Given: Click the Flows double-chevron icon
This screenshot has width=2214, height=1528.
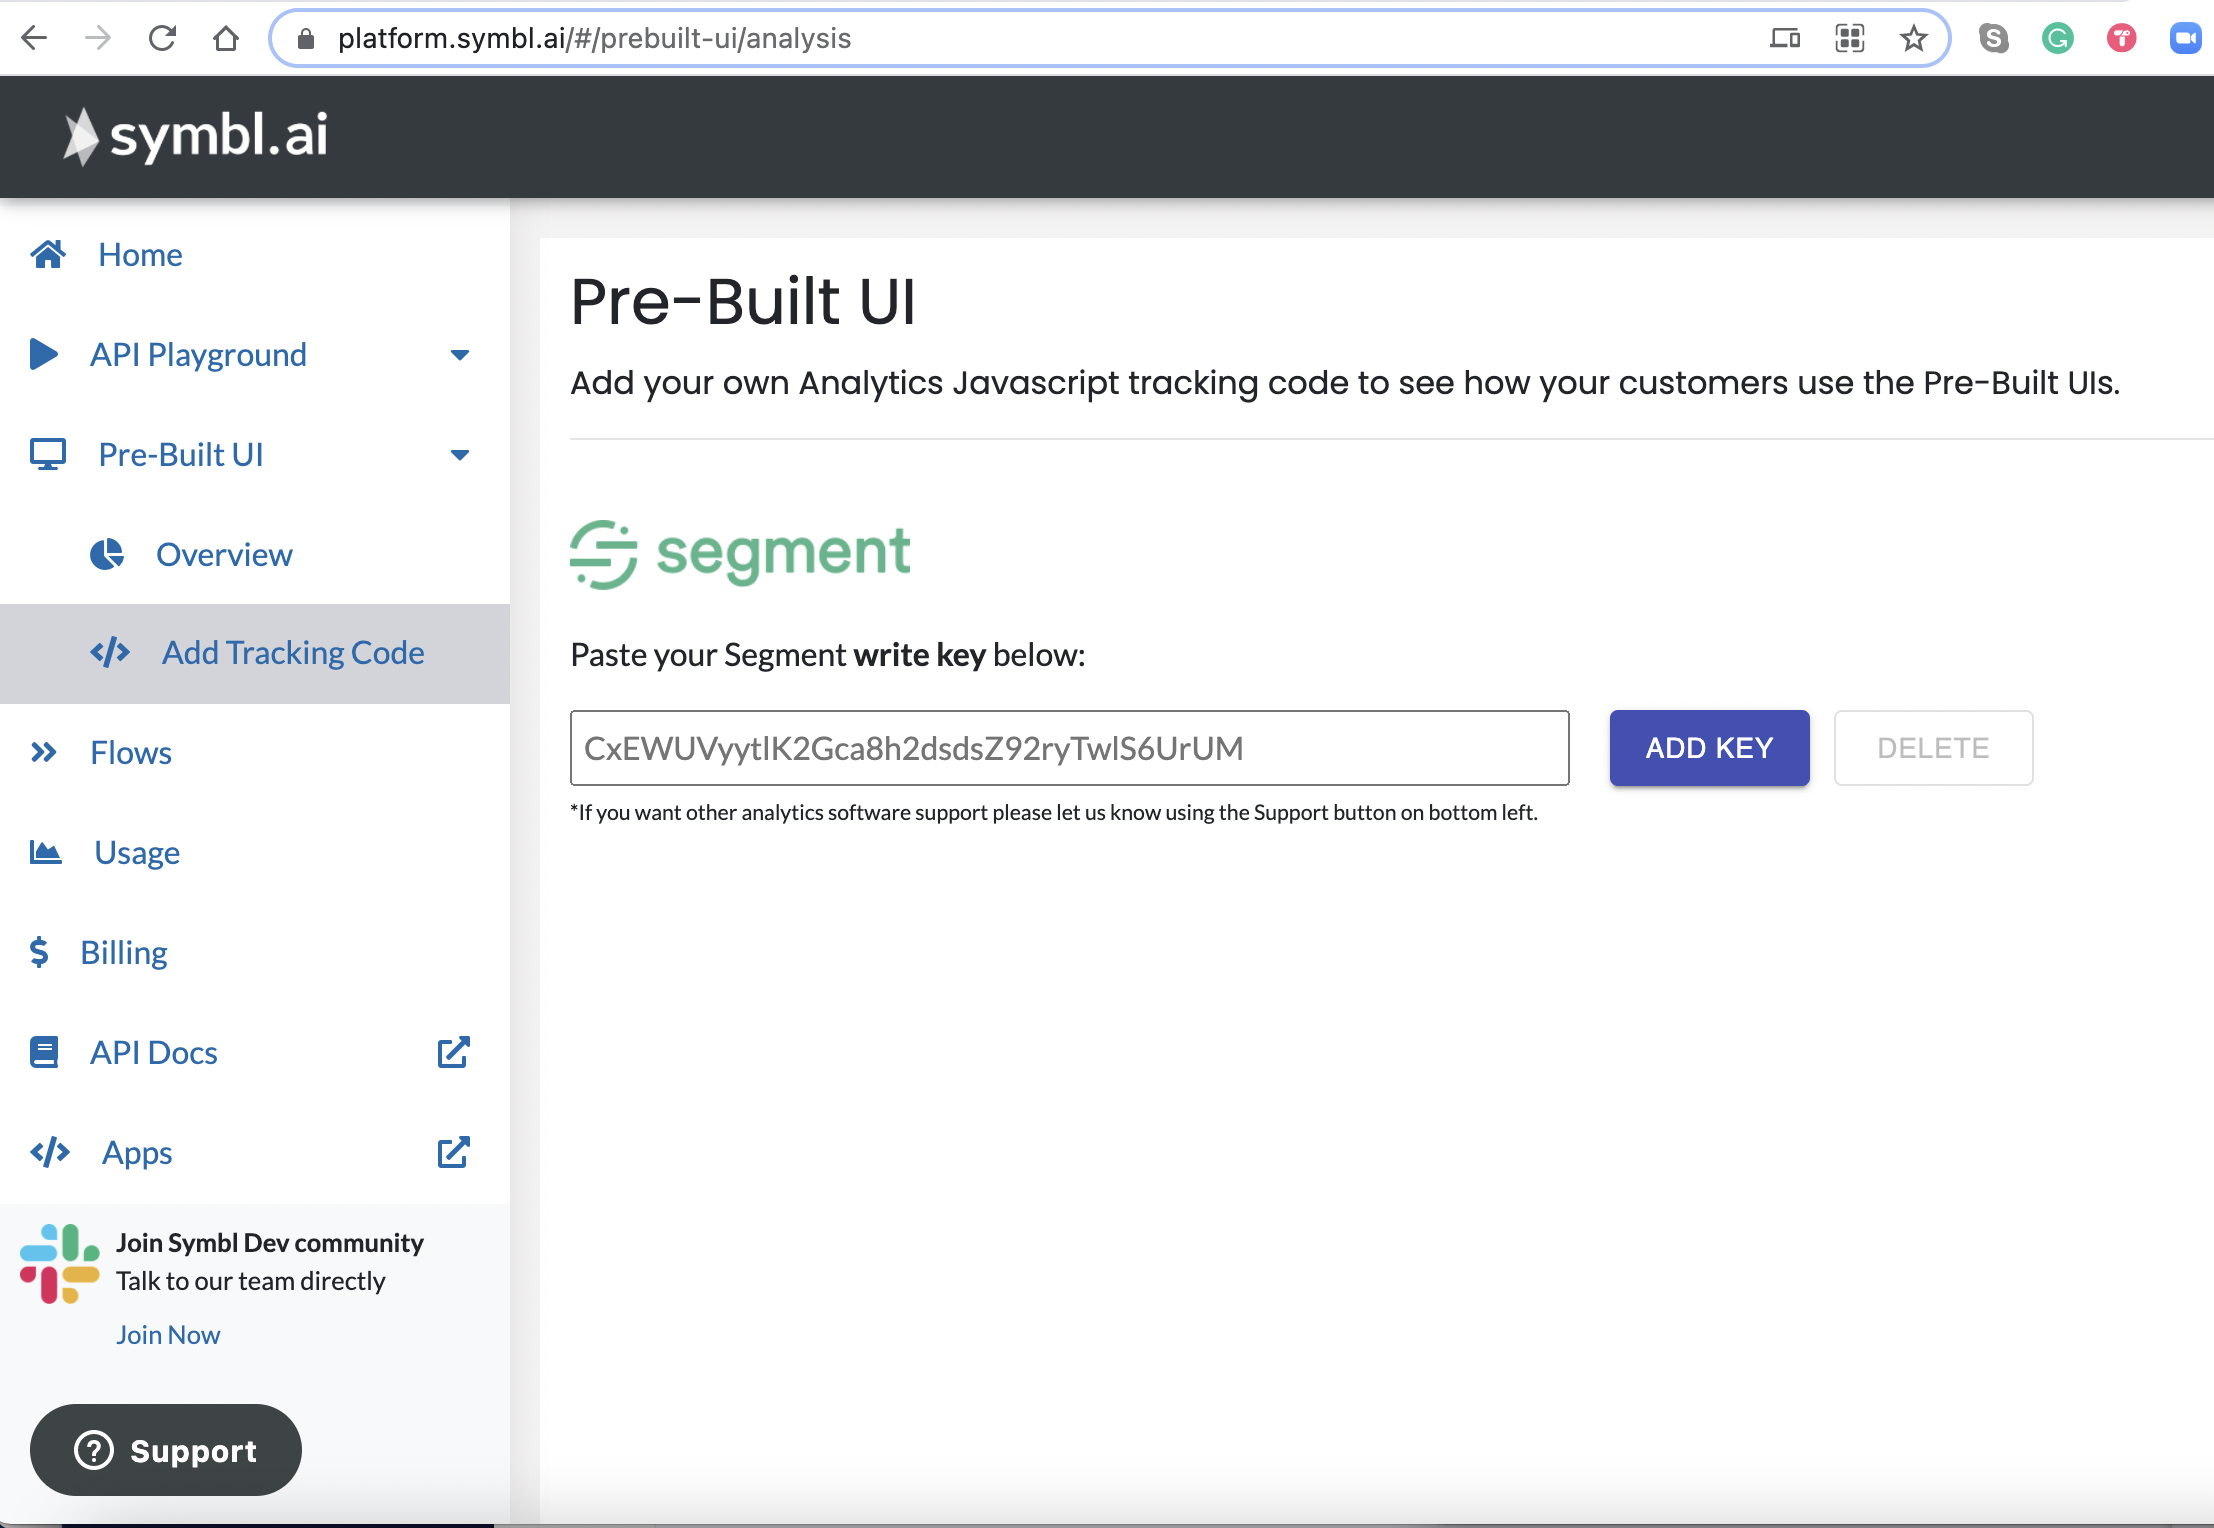Looking at the screenshot, I should point(43,752).
